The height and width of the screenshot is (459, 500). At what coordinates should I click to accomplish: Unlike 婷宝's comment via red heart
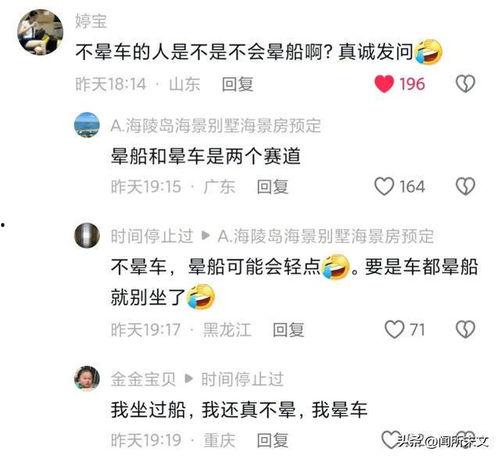[384, 84]
